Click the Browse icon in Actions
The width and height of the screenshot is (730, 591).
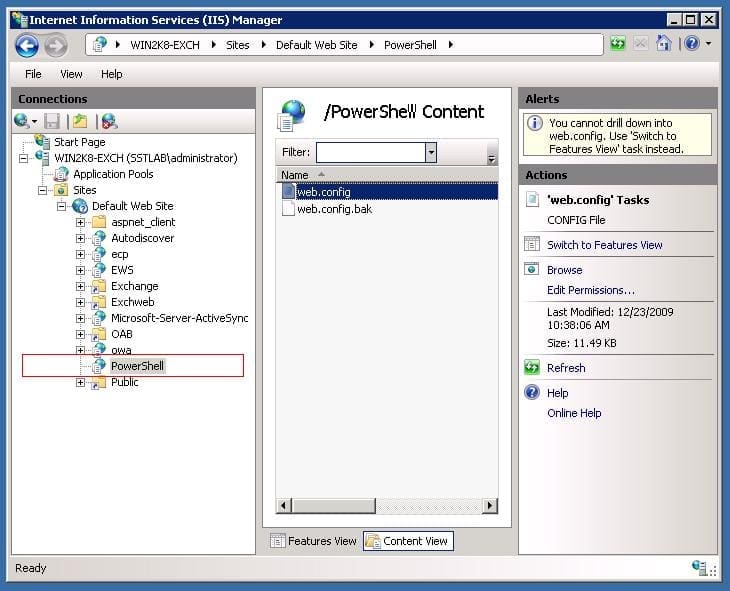click(x=532, y=269)
